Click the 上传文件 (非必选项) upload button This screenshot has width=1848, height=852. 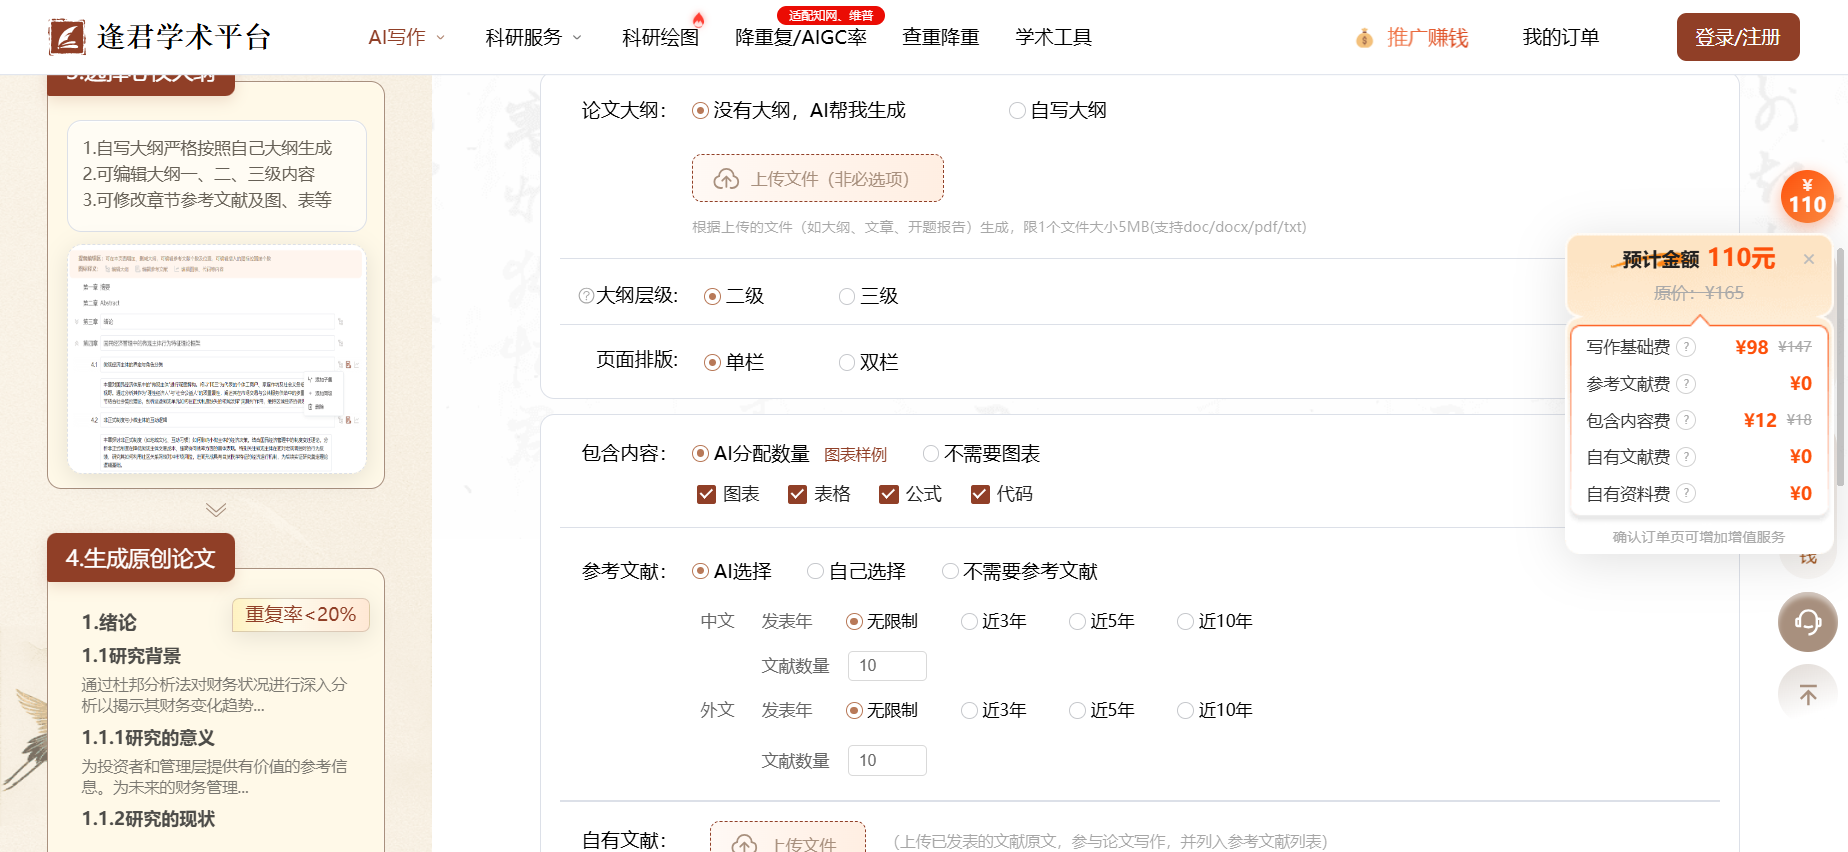pyautogui.click(x=817, y=178)
